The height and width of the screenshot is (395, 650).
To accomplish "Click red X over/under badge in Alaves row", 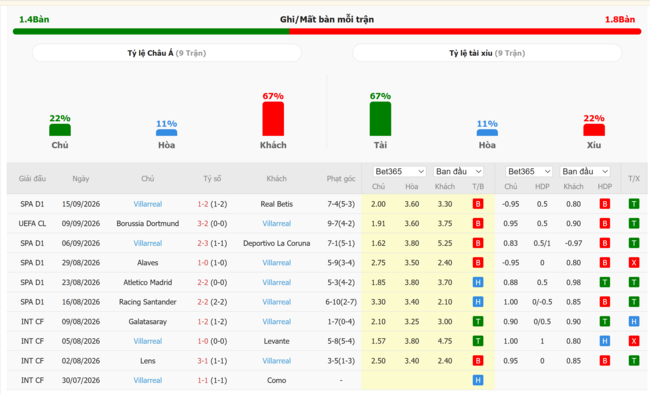I will tap(634, 263).
